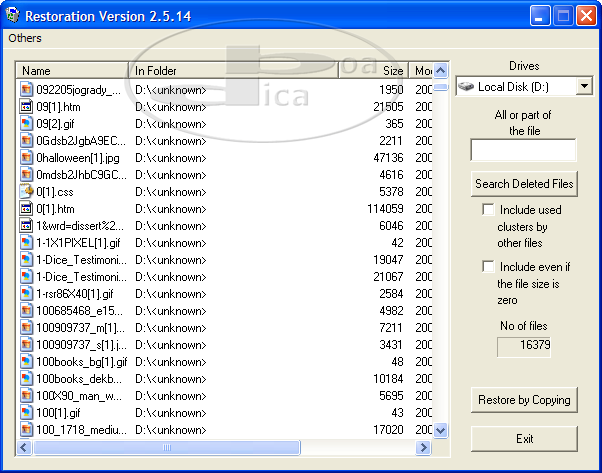Viewport: 602px width, 473px height.
Task: Click the file name search text field
Action: 523,150
